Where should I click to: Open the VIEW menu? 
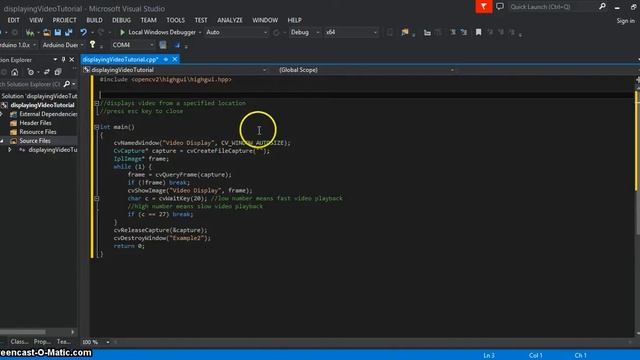(x=36, y=20)
